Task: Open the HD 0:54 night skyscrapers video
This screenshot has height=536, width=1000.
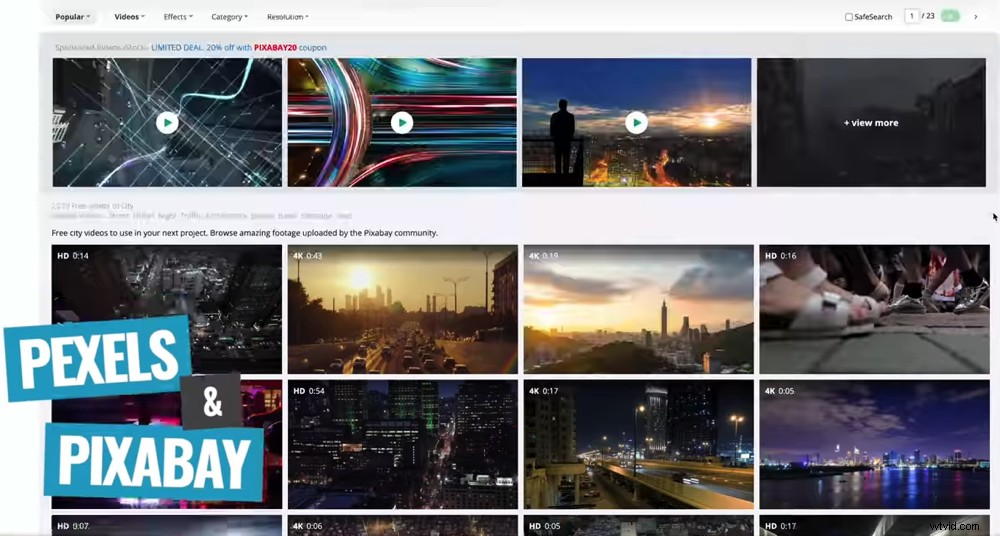Action: pos(402,445)
